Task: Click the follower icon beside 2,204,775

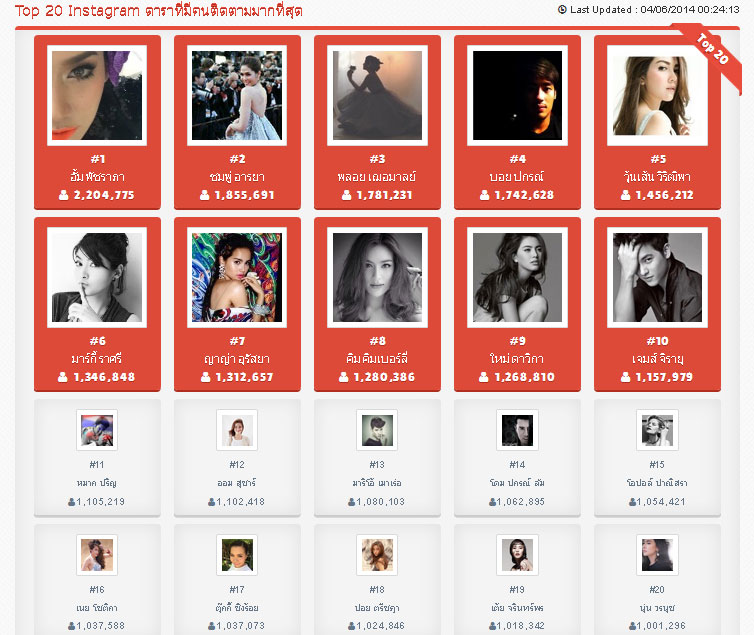Action: 63,195
